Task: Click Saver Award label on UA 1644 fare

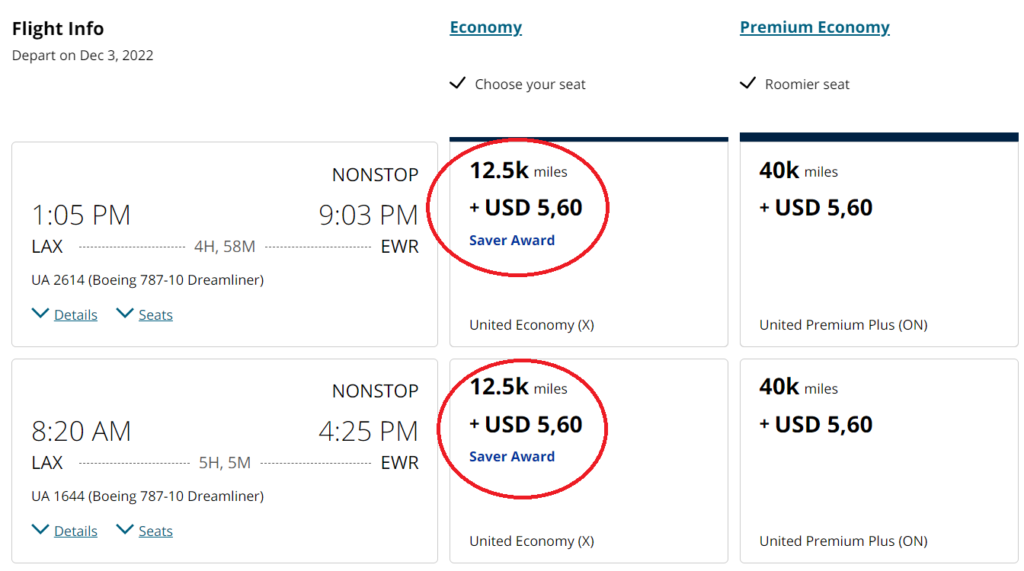Action: click(x=512, y=457)
